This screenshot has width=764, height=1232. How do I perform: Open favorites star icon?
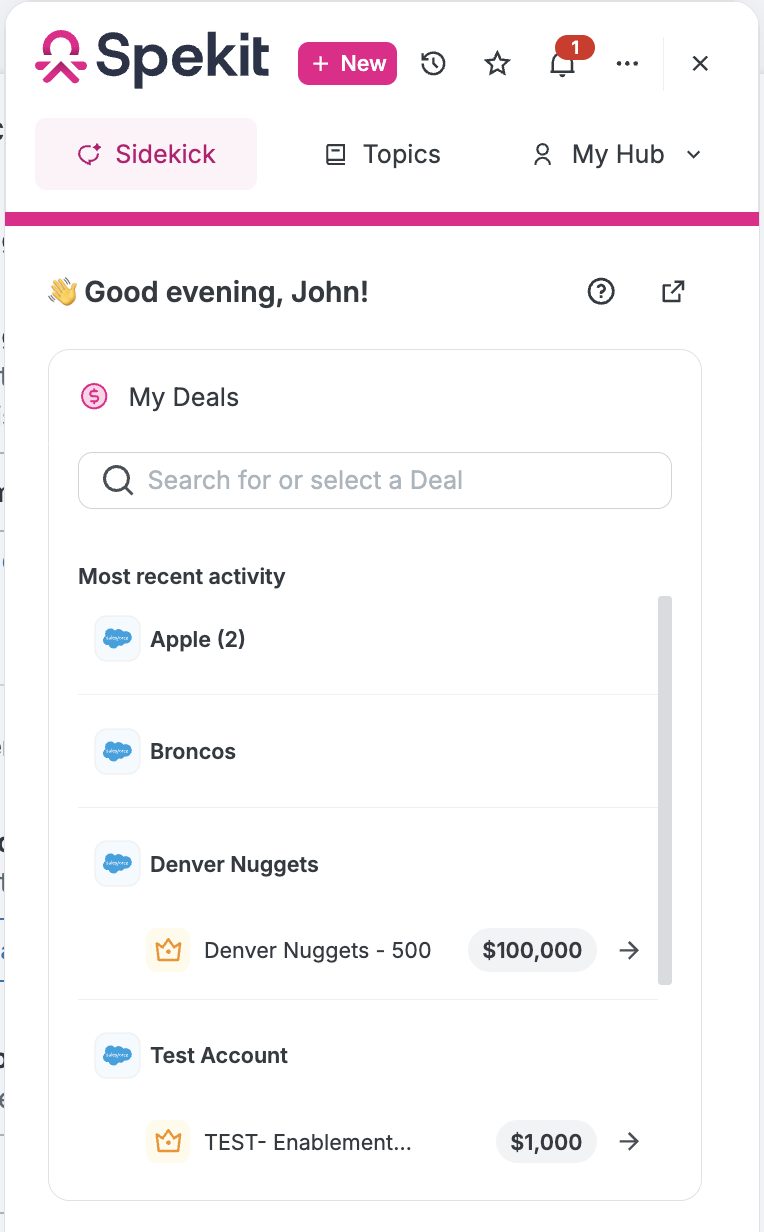(x=497, y=64)
